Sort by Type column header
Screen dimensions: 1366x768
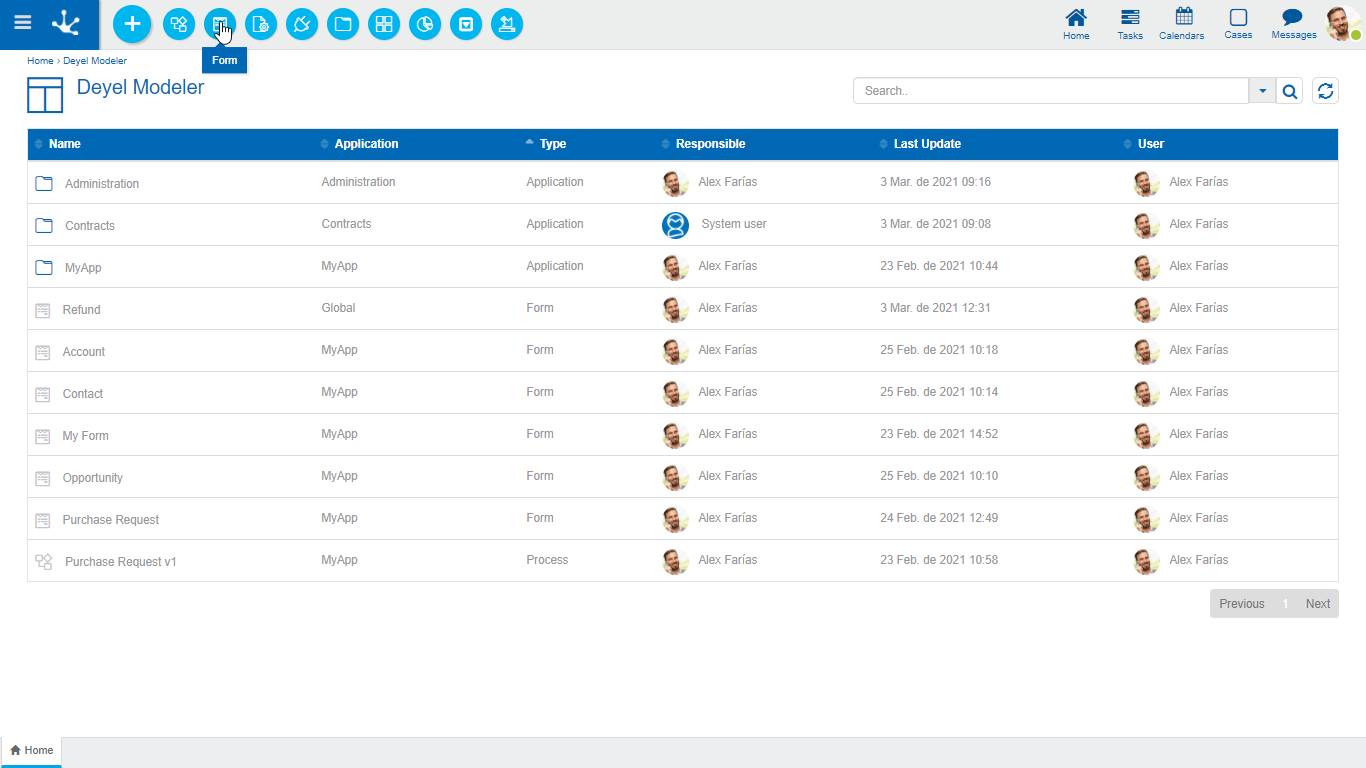click(553, 144)
